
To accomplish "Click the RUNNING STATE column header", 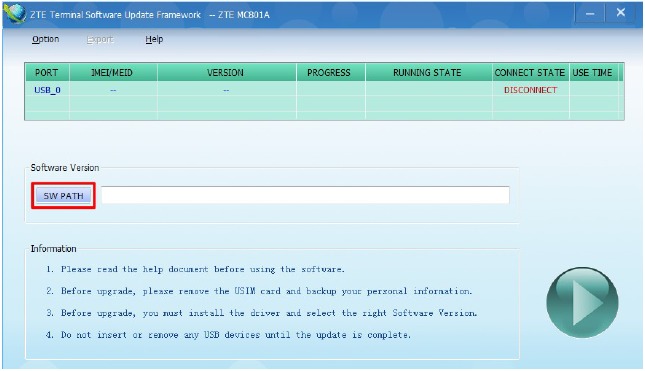I will (x=428, y=72).
